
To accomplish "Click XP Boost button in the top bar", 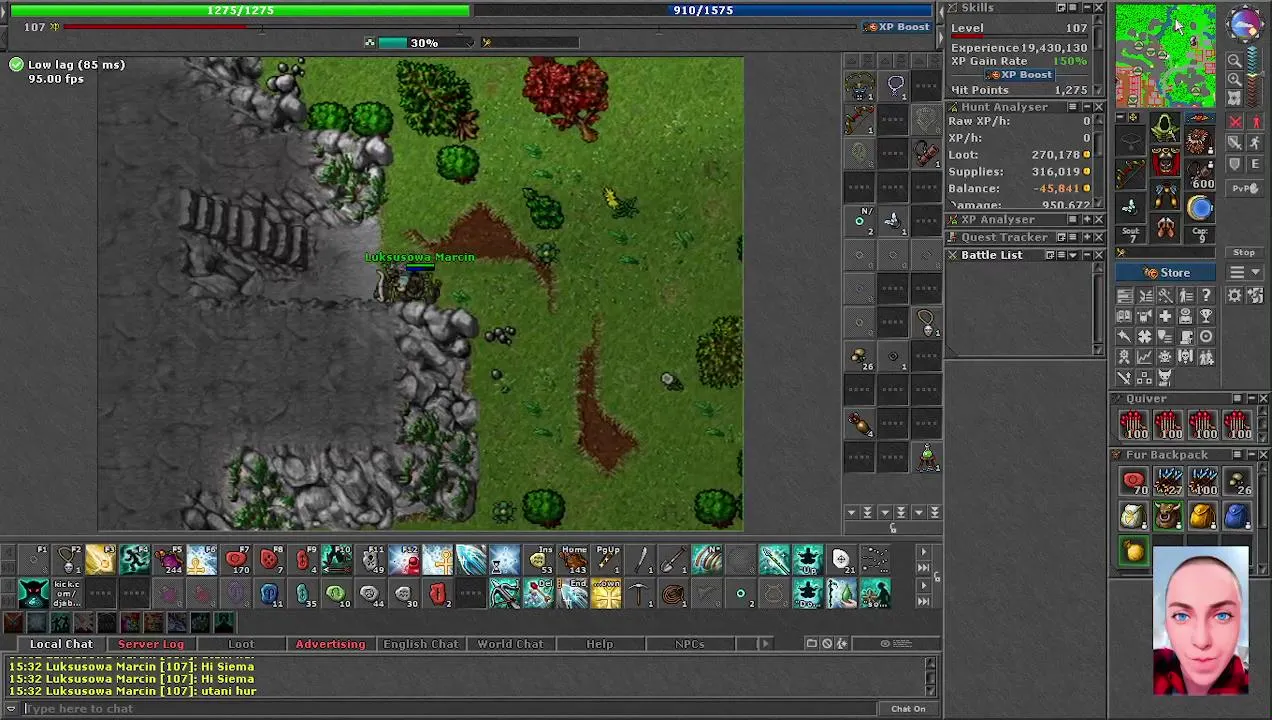I will (898, 27).
